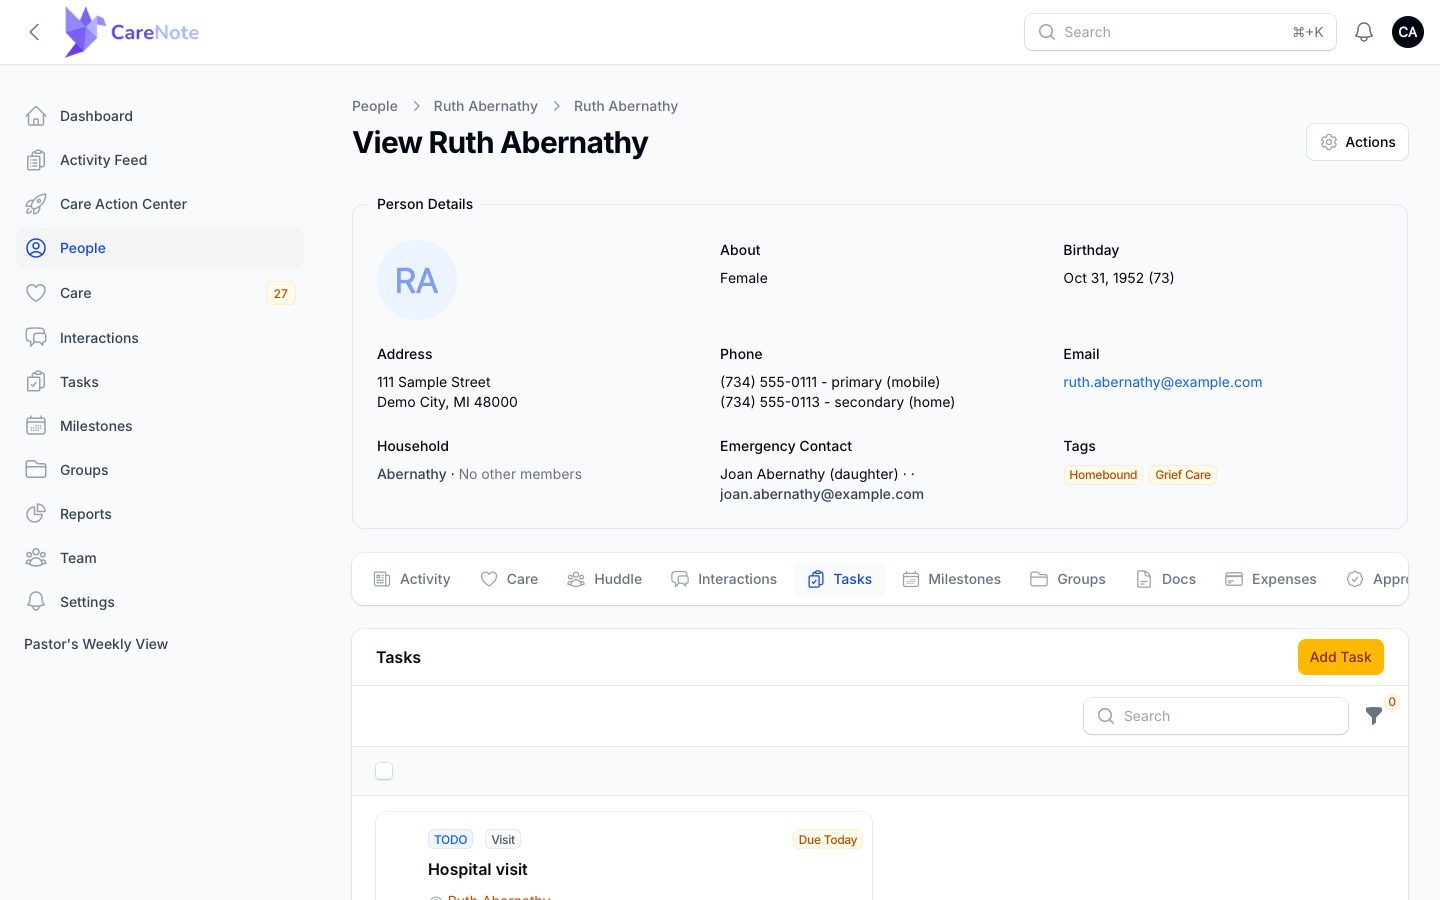1440x900 pixels.
Task: Open the CA user avatar menu
Action: (x=1408, y=32)
